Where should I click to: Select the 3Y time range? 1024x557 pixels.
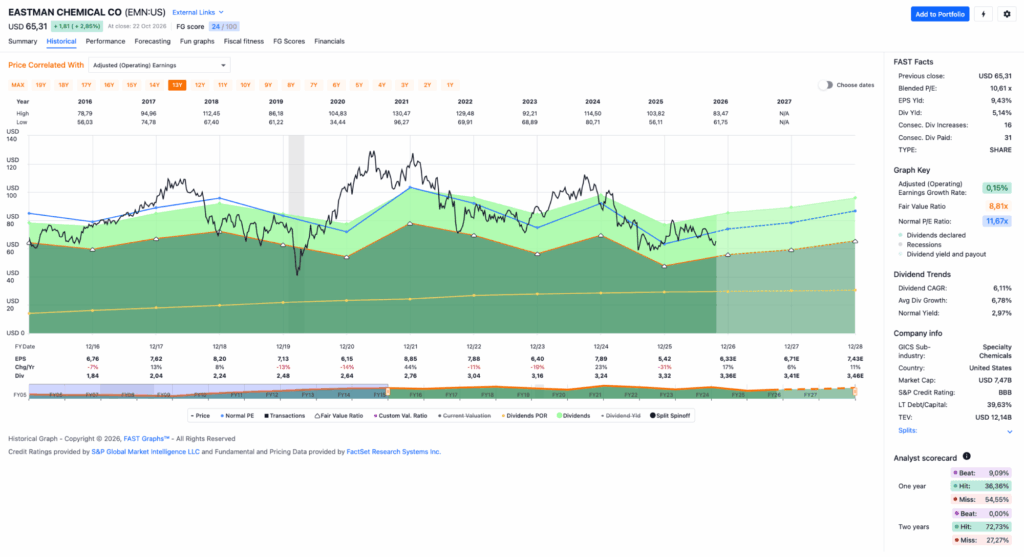pos(404,85)
